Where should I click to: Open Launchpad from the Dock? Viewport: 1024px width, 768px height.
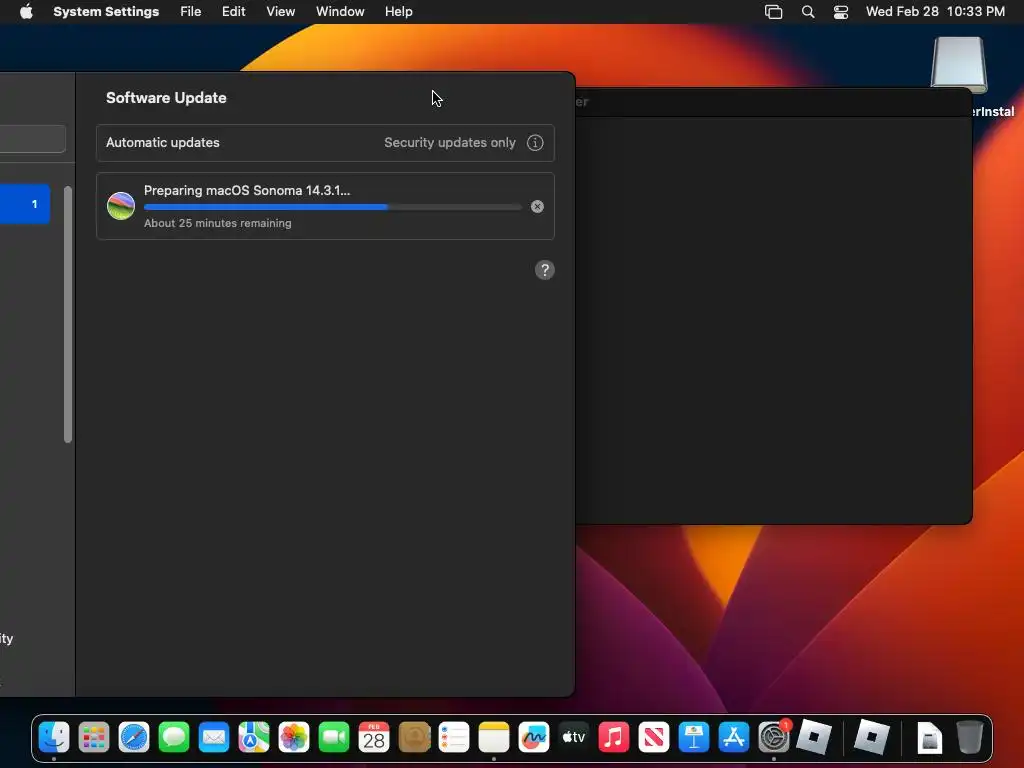94,738
